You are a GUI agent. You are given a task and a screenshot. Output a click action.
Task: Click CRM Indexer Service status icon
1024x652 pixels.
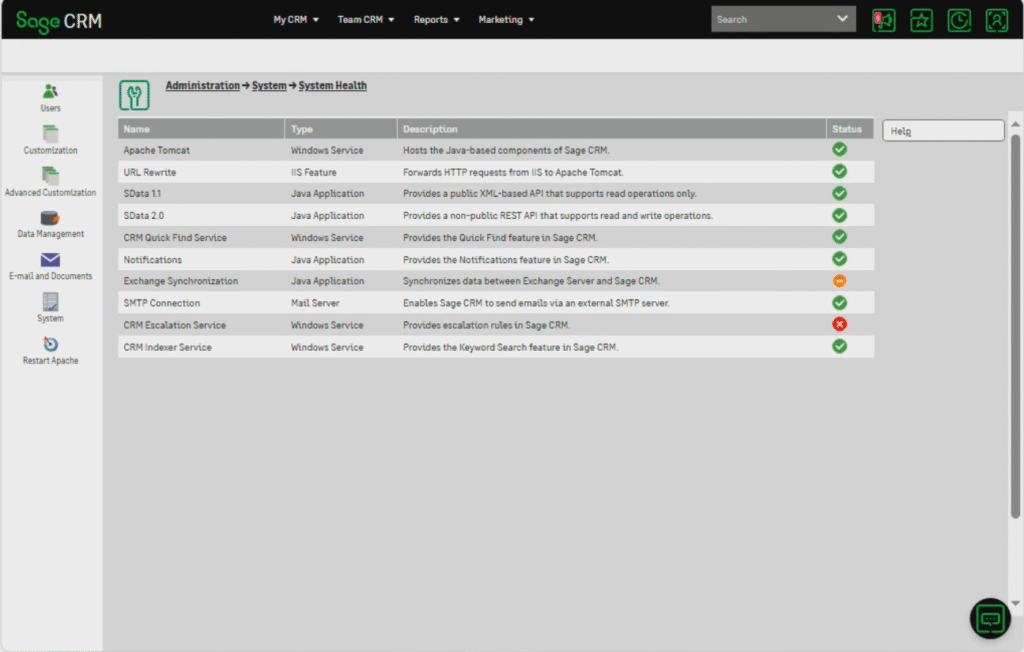(x=839, y=346)
